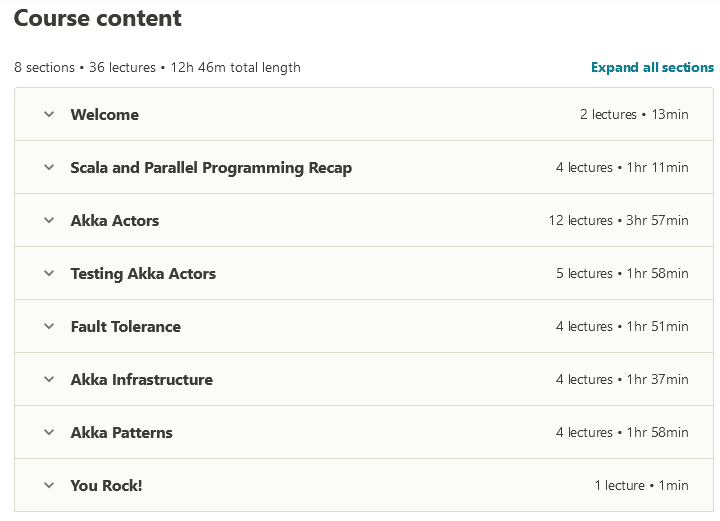Screen dimensions: 720x521
Task: Expand the Fault Tolerance section title
Action: point(125,327)
